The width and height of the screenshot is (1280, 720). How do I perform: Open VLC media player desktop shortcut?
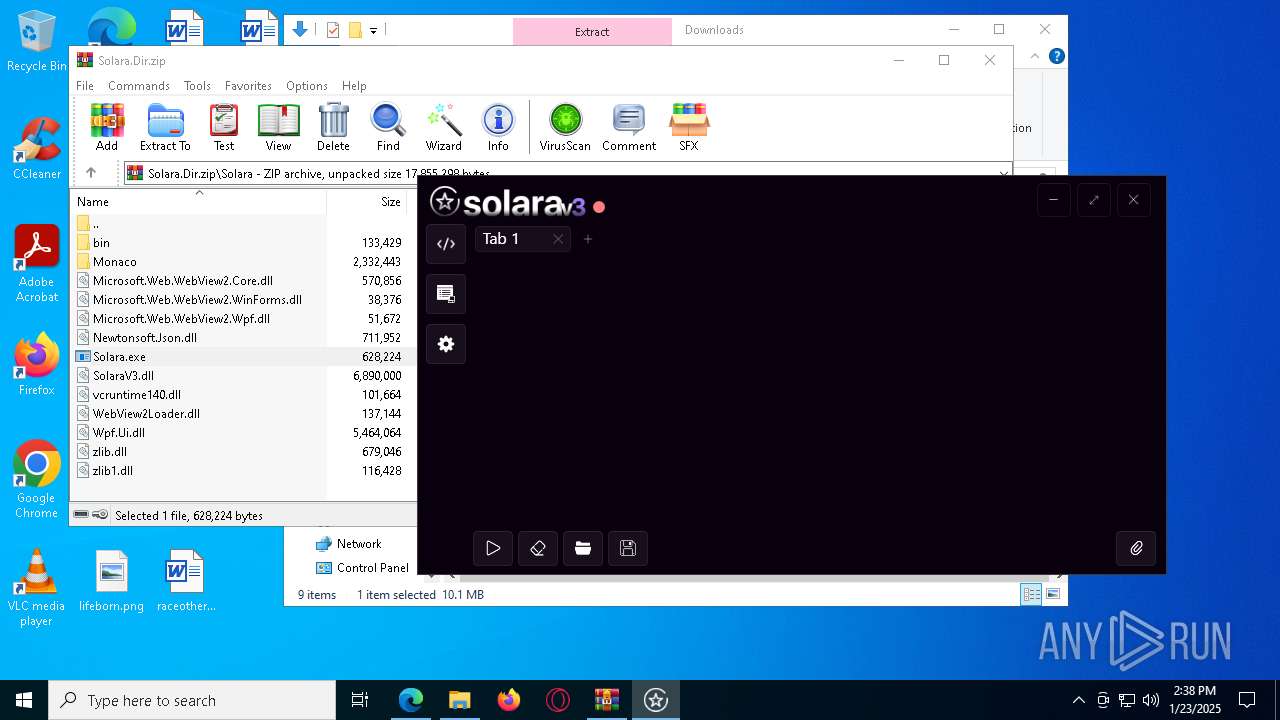pyautogui.click(x=37, y=588)
